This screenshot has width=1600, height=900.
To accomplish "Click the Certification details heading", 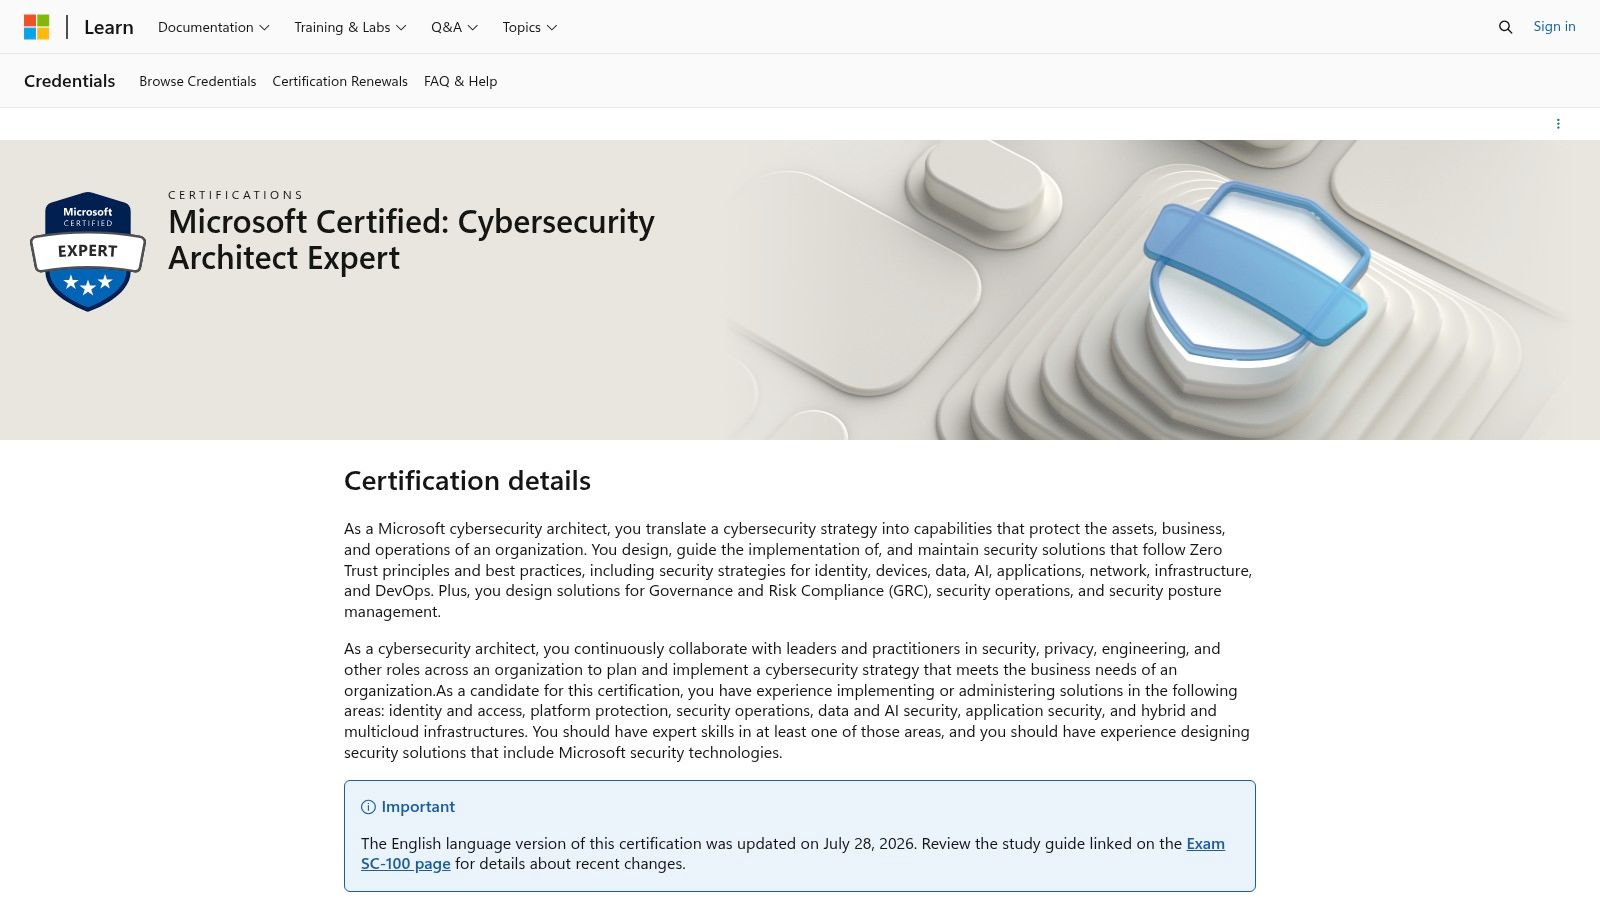I will 467,481.
